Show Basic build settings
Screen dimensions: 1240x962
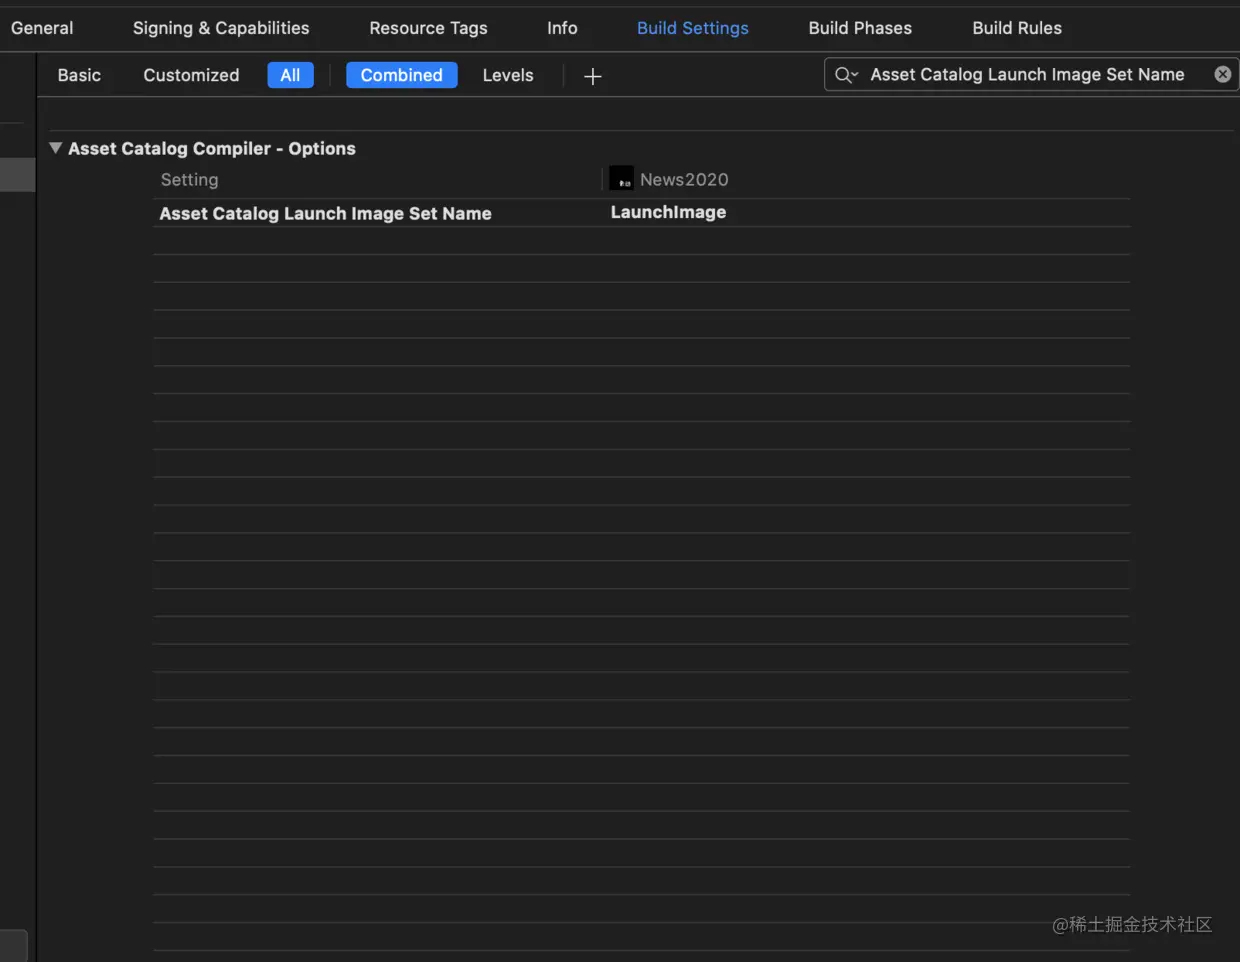(x=79, y=75)
